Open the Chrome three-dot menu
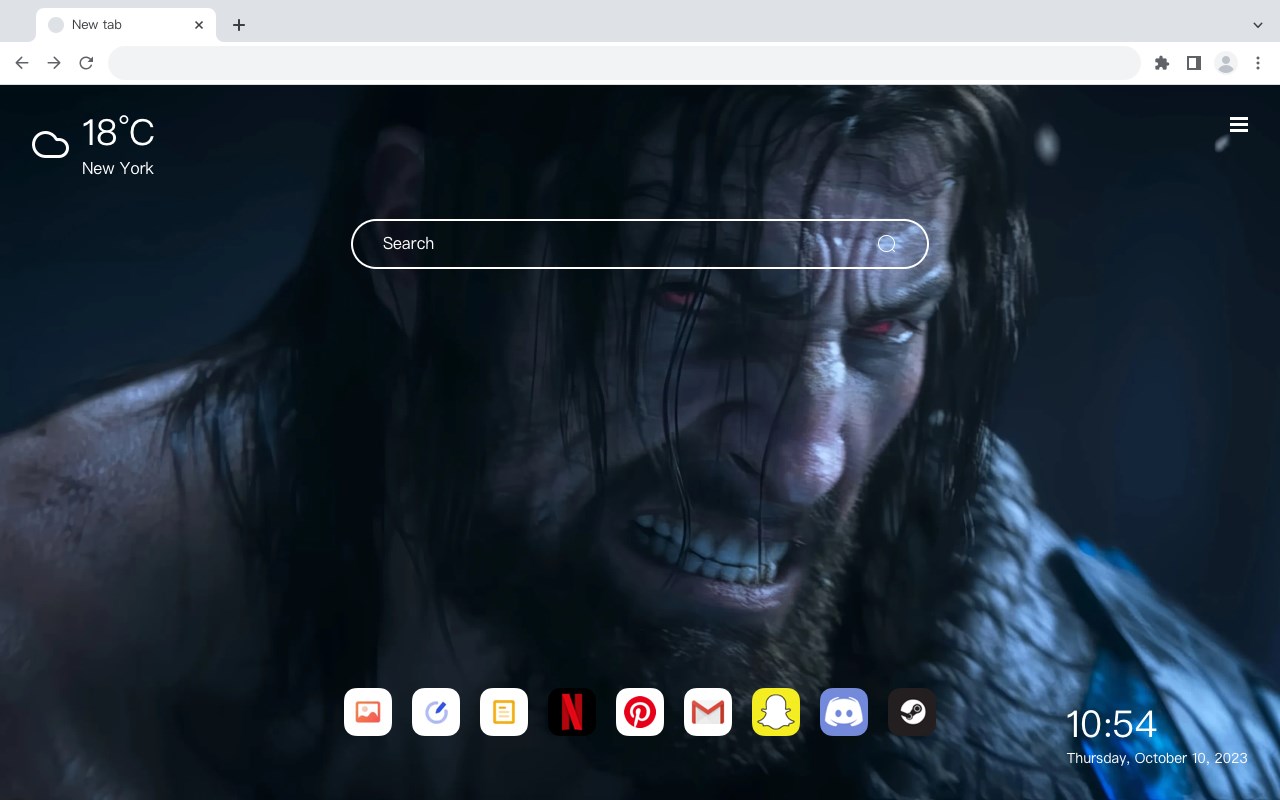This screenshot has height=800, width=1280. tap(1258, 63)
